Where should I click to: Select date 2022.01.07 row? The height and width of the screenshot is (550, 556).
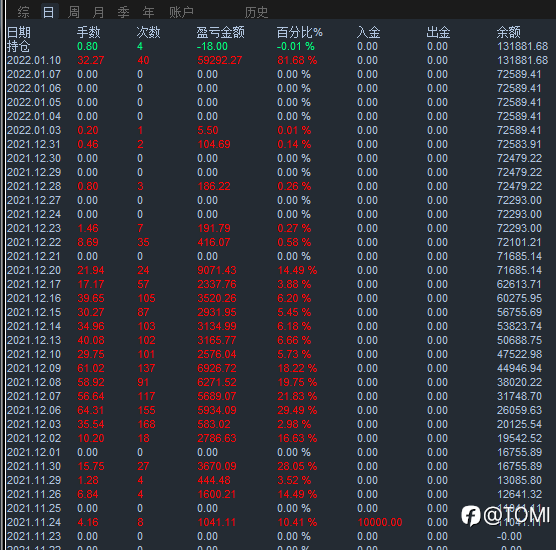[x=34, y=74]
